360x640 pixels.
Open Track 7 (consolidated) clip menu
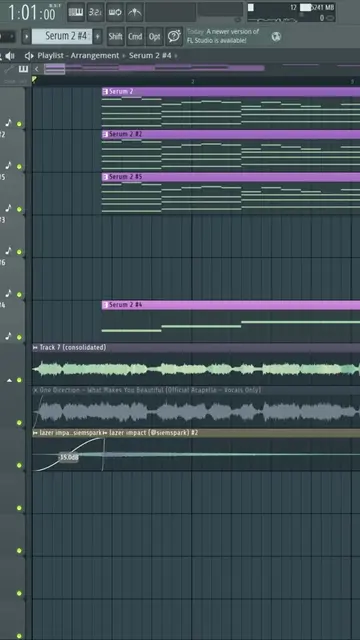pos(35,347)
